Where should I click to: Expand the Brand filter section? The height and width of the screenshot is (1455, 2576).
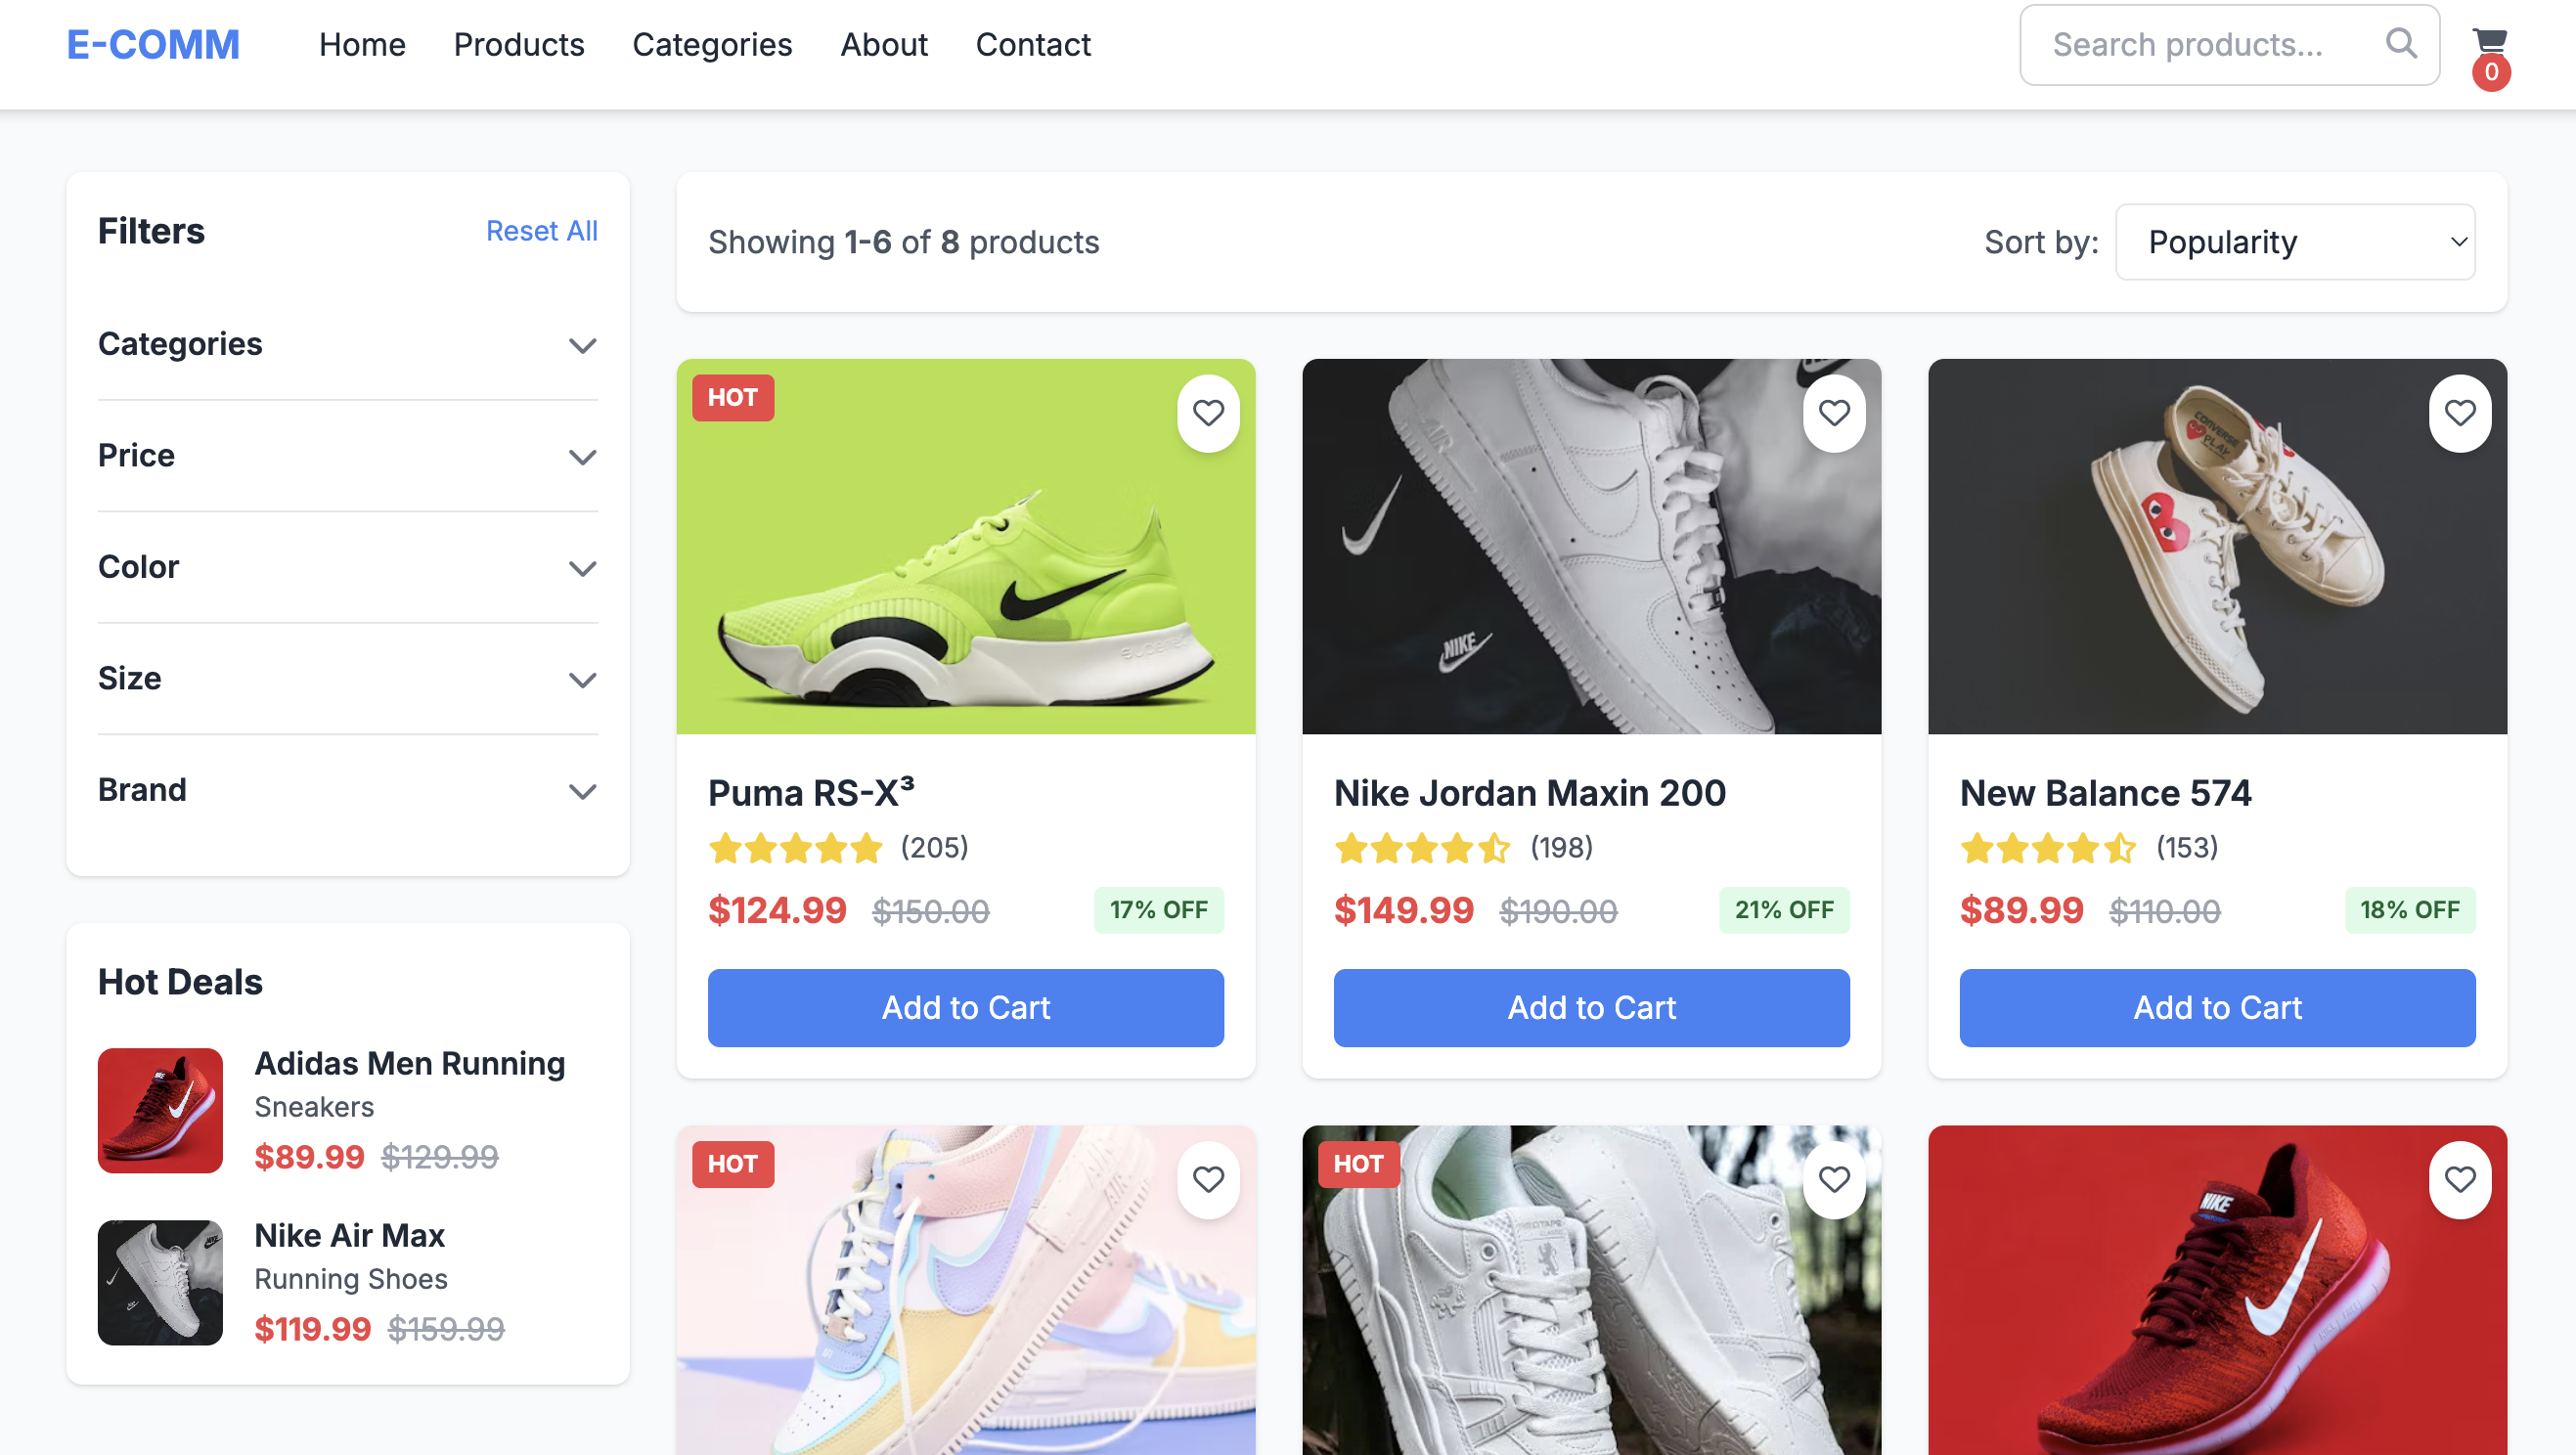coord(348,790)
